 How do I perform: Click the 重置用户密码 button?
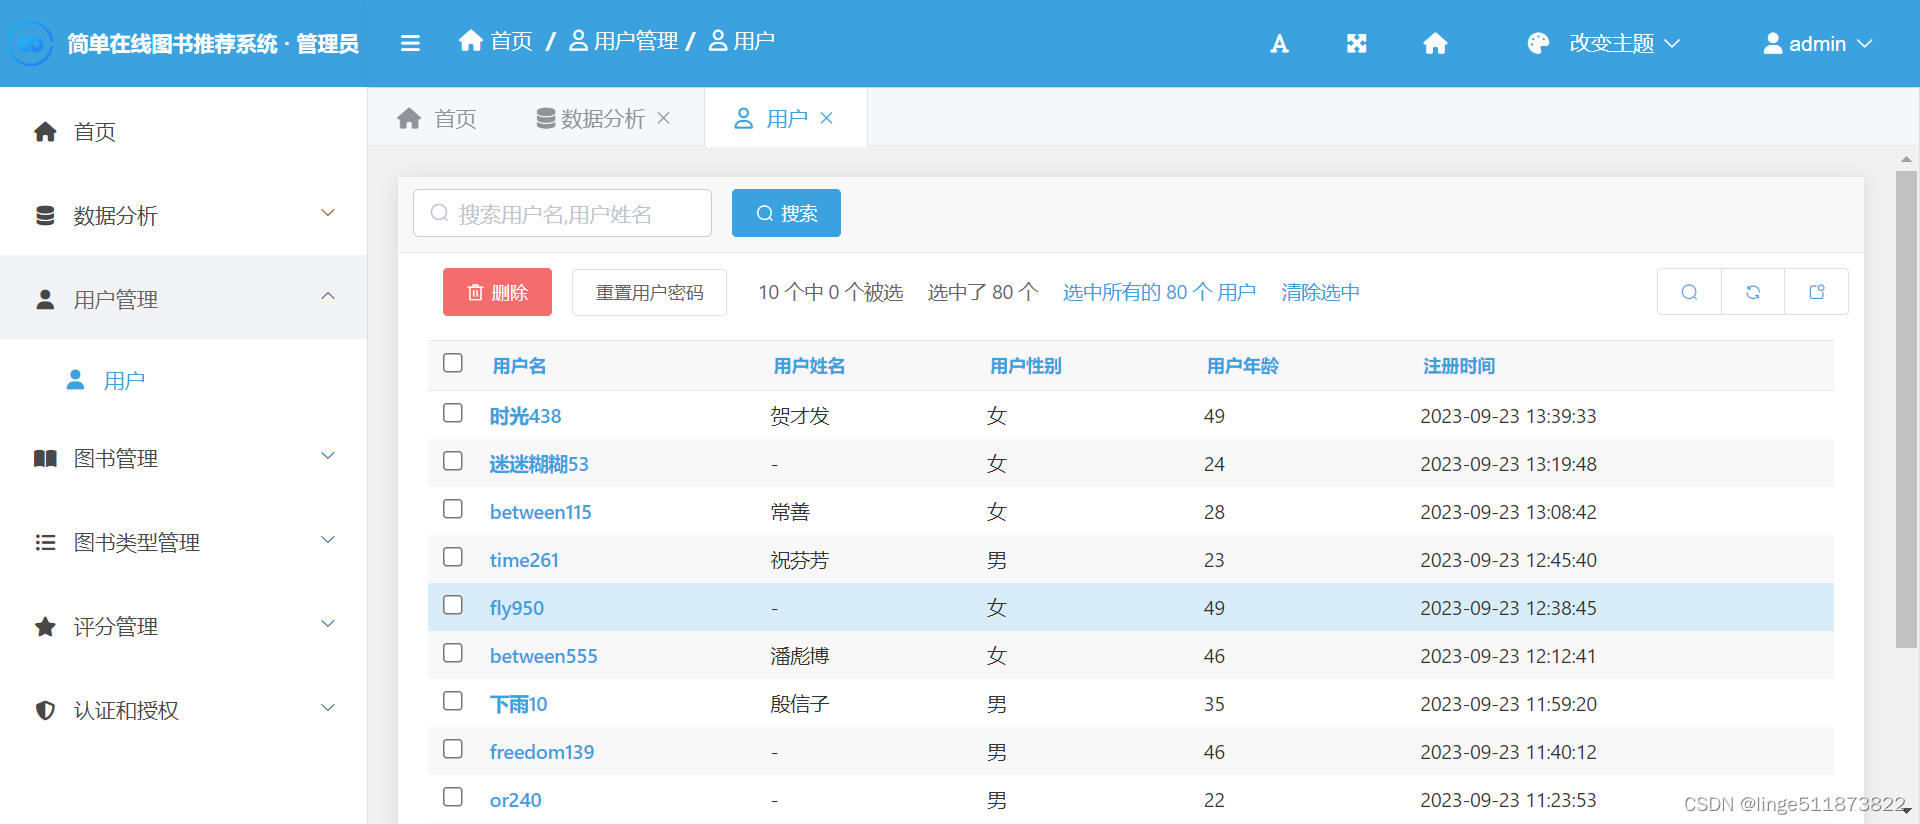click(649, 292)
